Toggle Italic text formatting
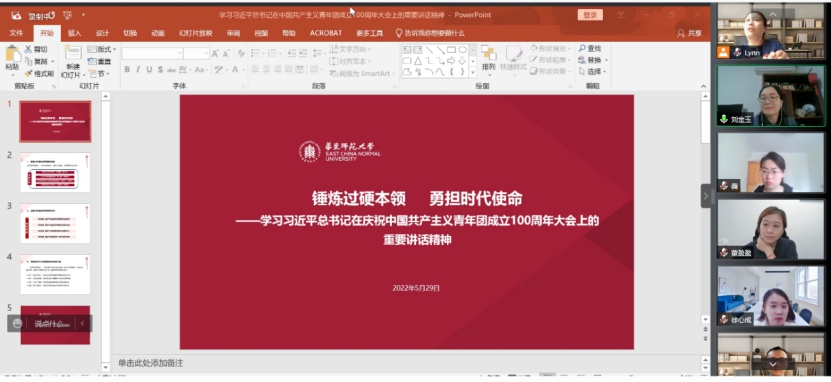The image size is (831, 382). tap(138, 69)
